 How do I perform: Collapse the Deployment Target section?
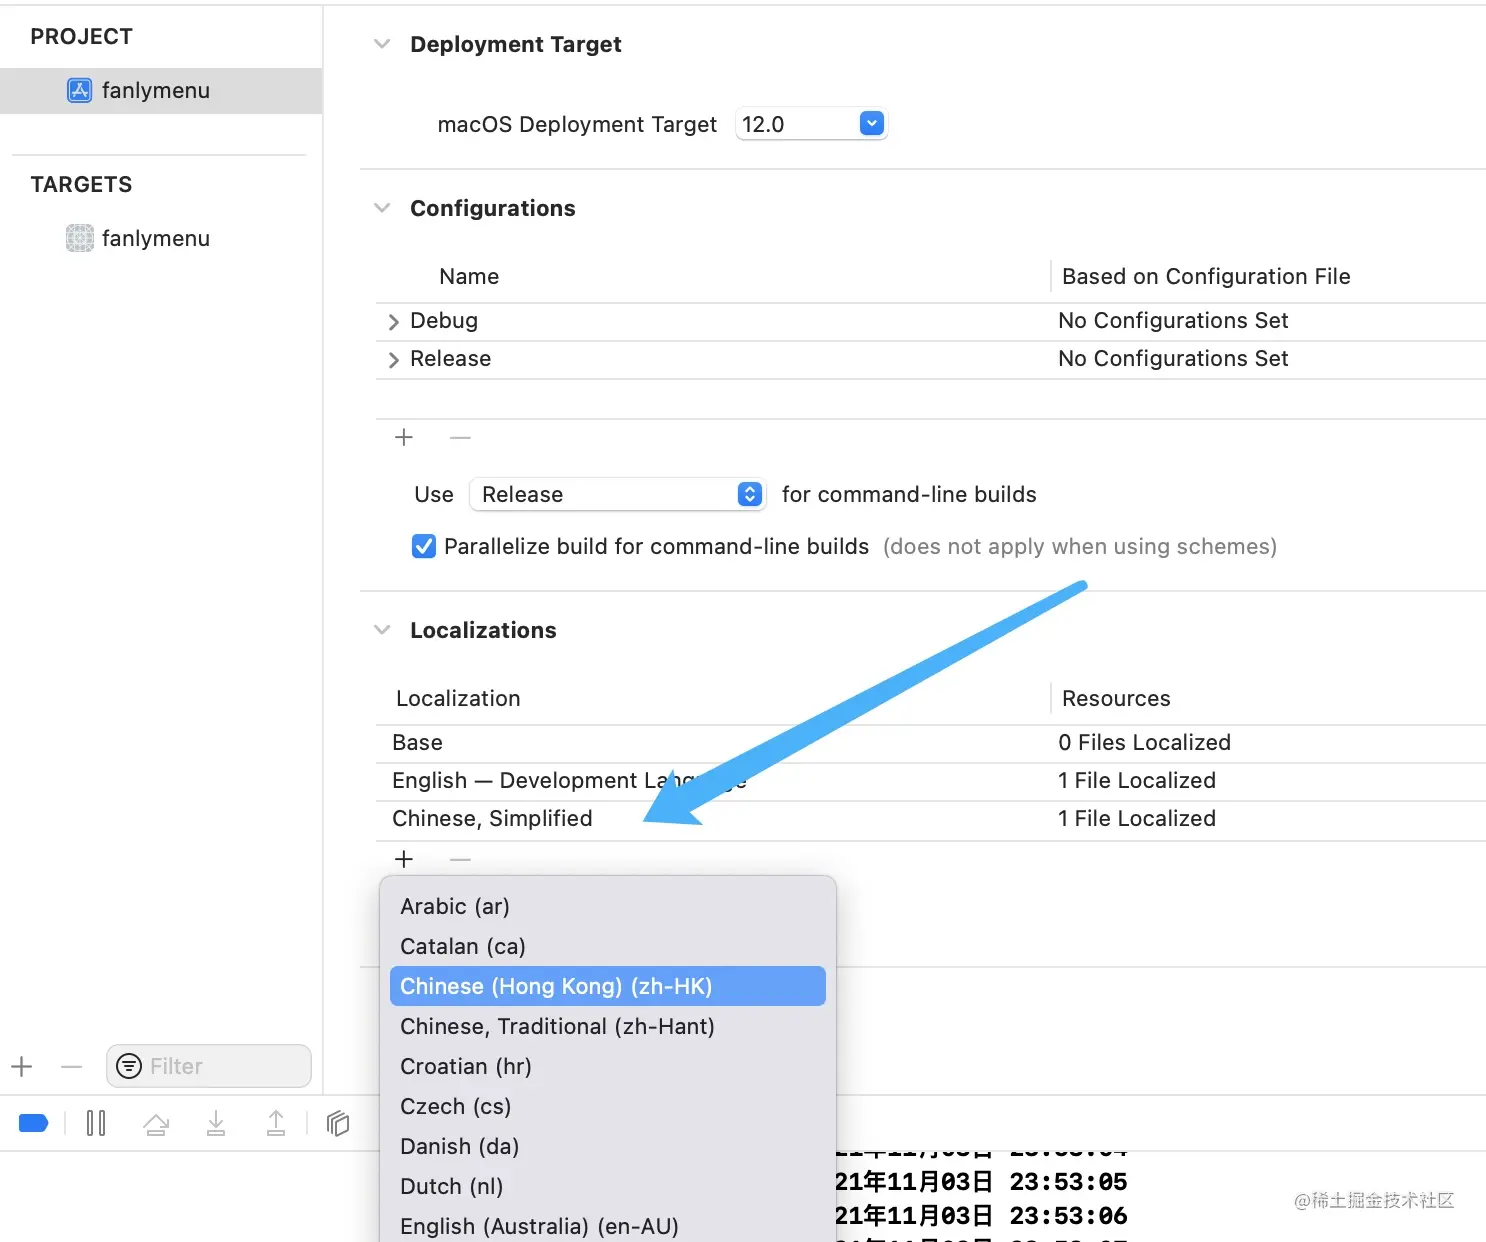[x=382, y=44]
